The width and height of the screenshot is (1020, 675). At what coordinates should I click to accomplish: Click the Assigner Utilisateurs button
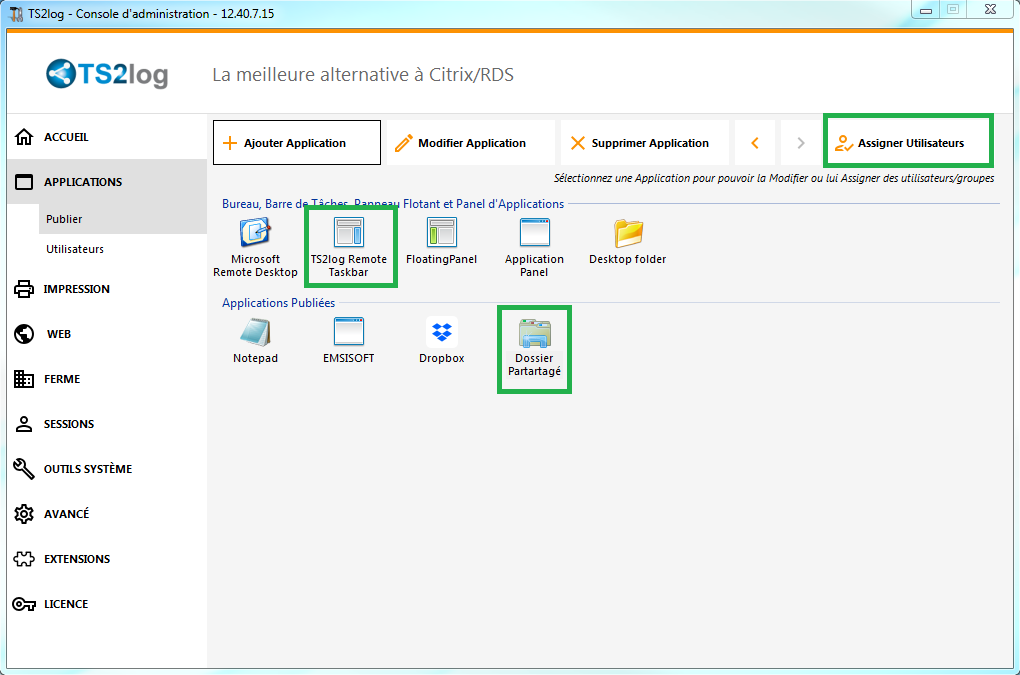(908, 142)
